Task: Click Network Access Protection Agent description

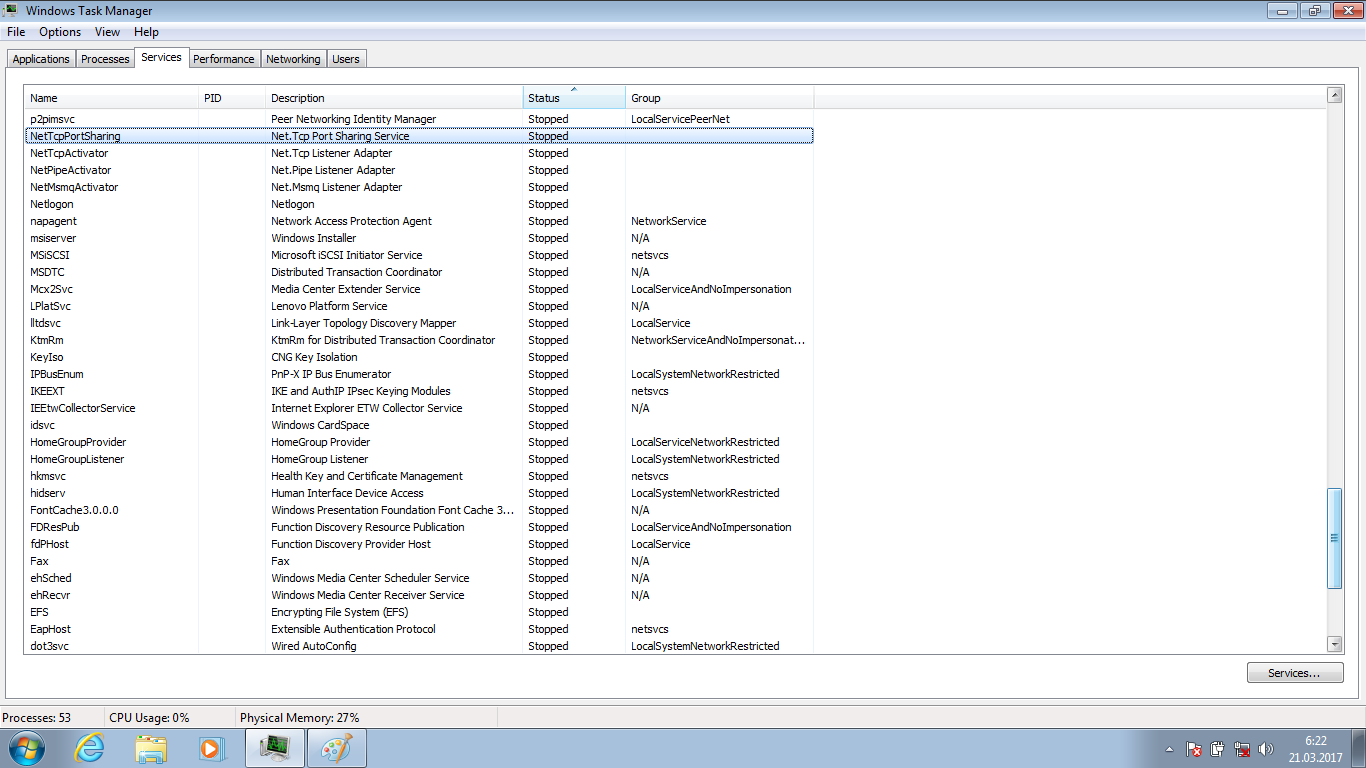Action: click(x=351, y=221)
